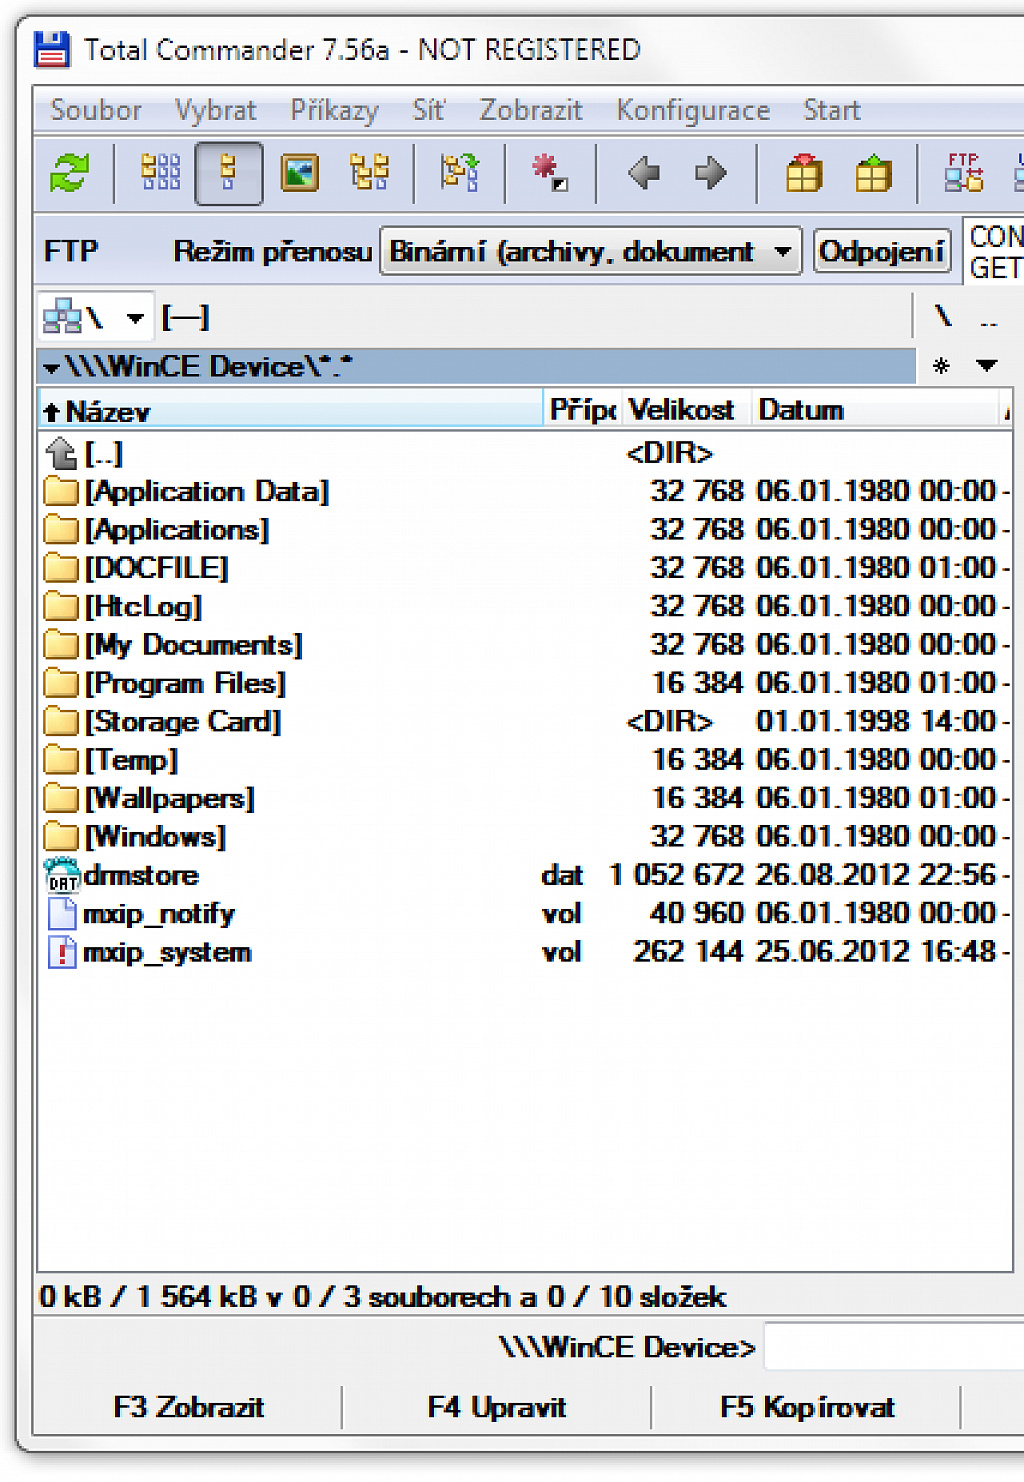Select the [Wallpapers] folder

tap(525, 798)
